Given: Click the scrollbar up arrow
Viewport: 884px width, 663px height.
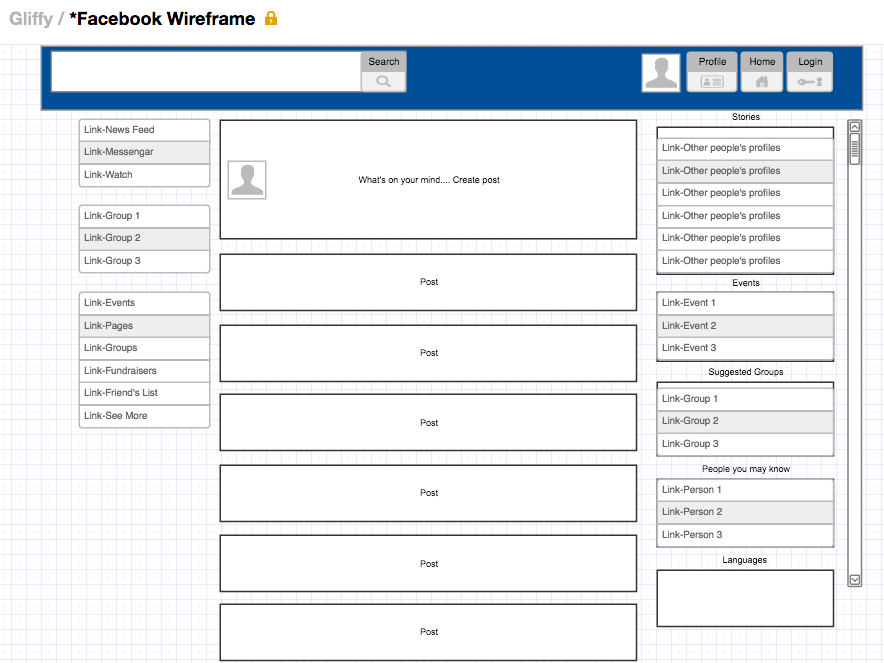Looking at the screenshot, I should pos(854,127).
